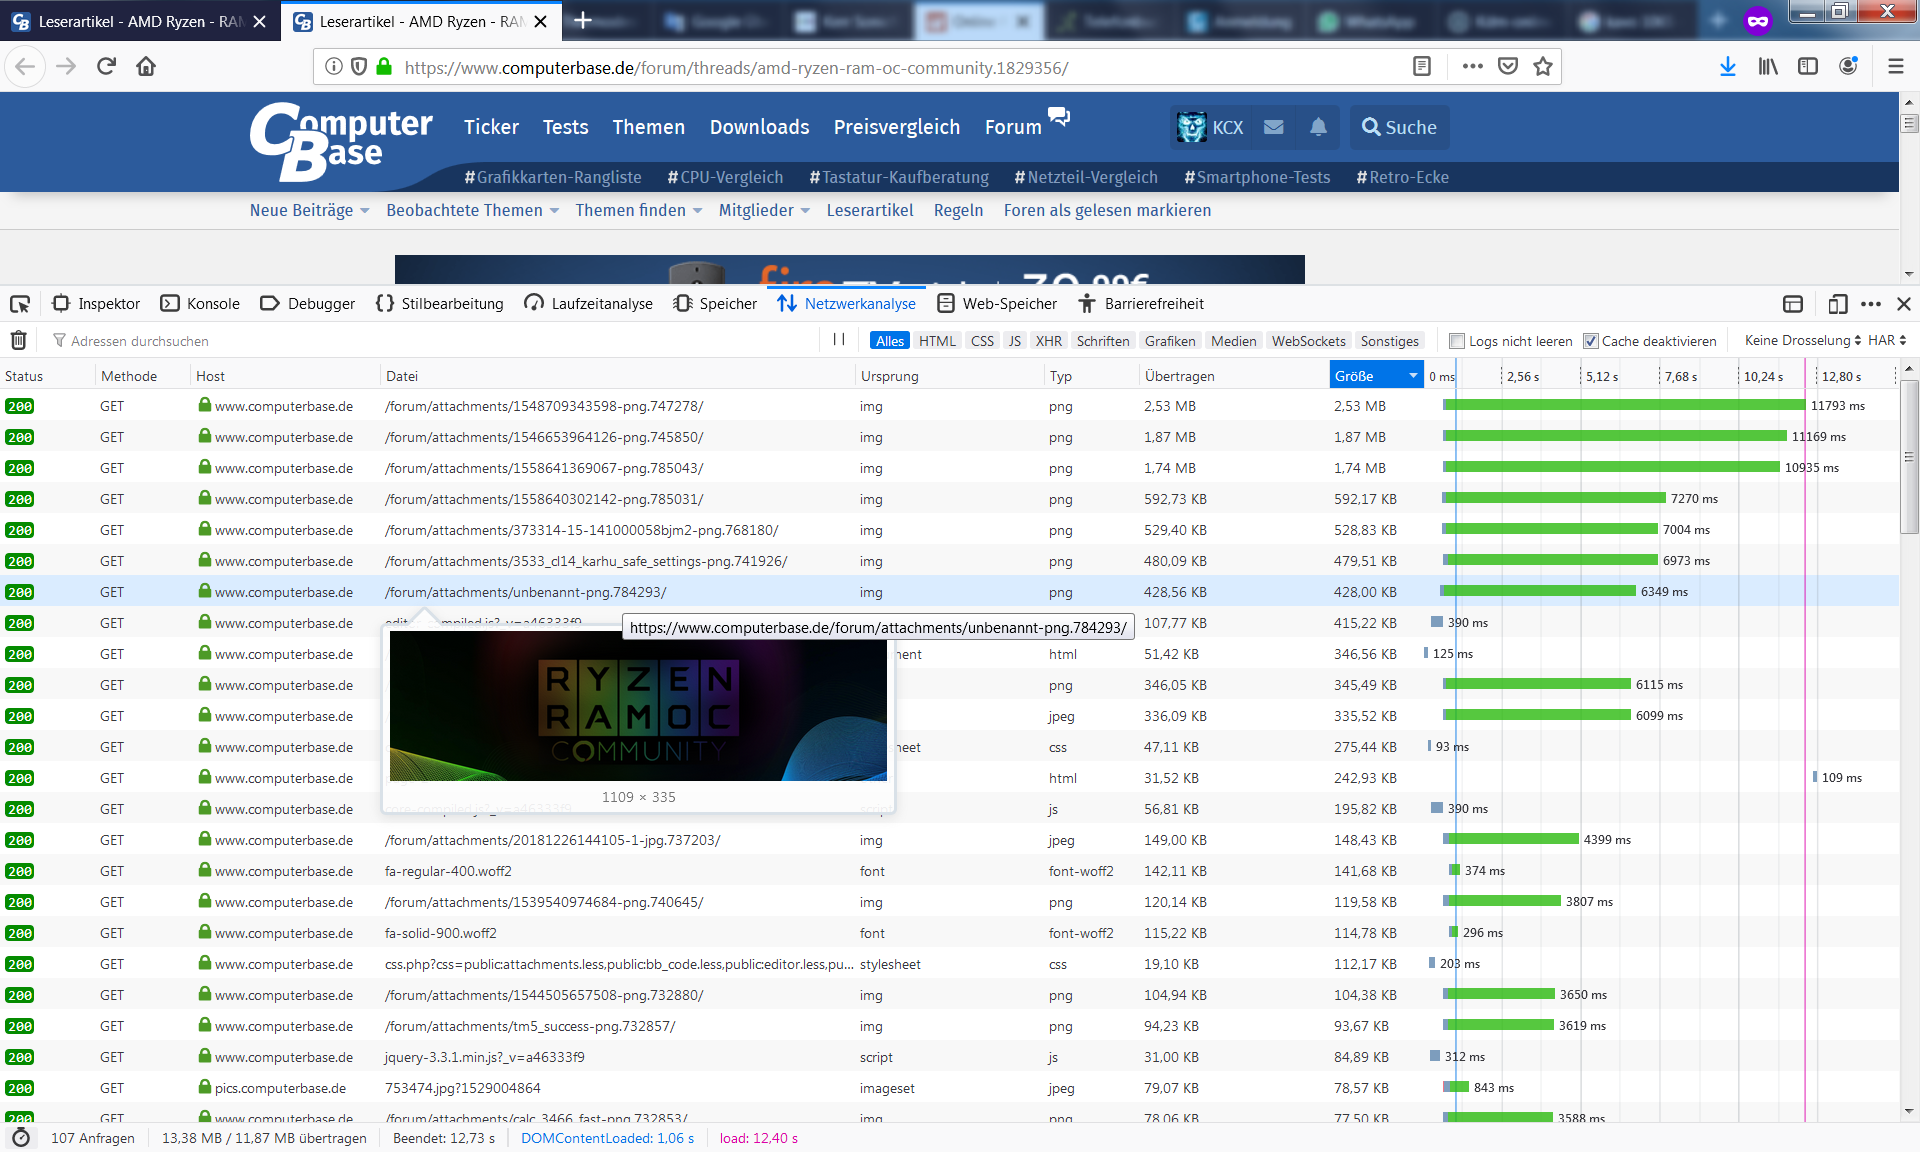Open forum notifications bell icon

[x=1318, y=127]
